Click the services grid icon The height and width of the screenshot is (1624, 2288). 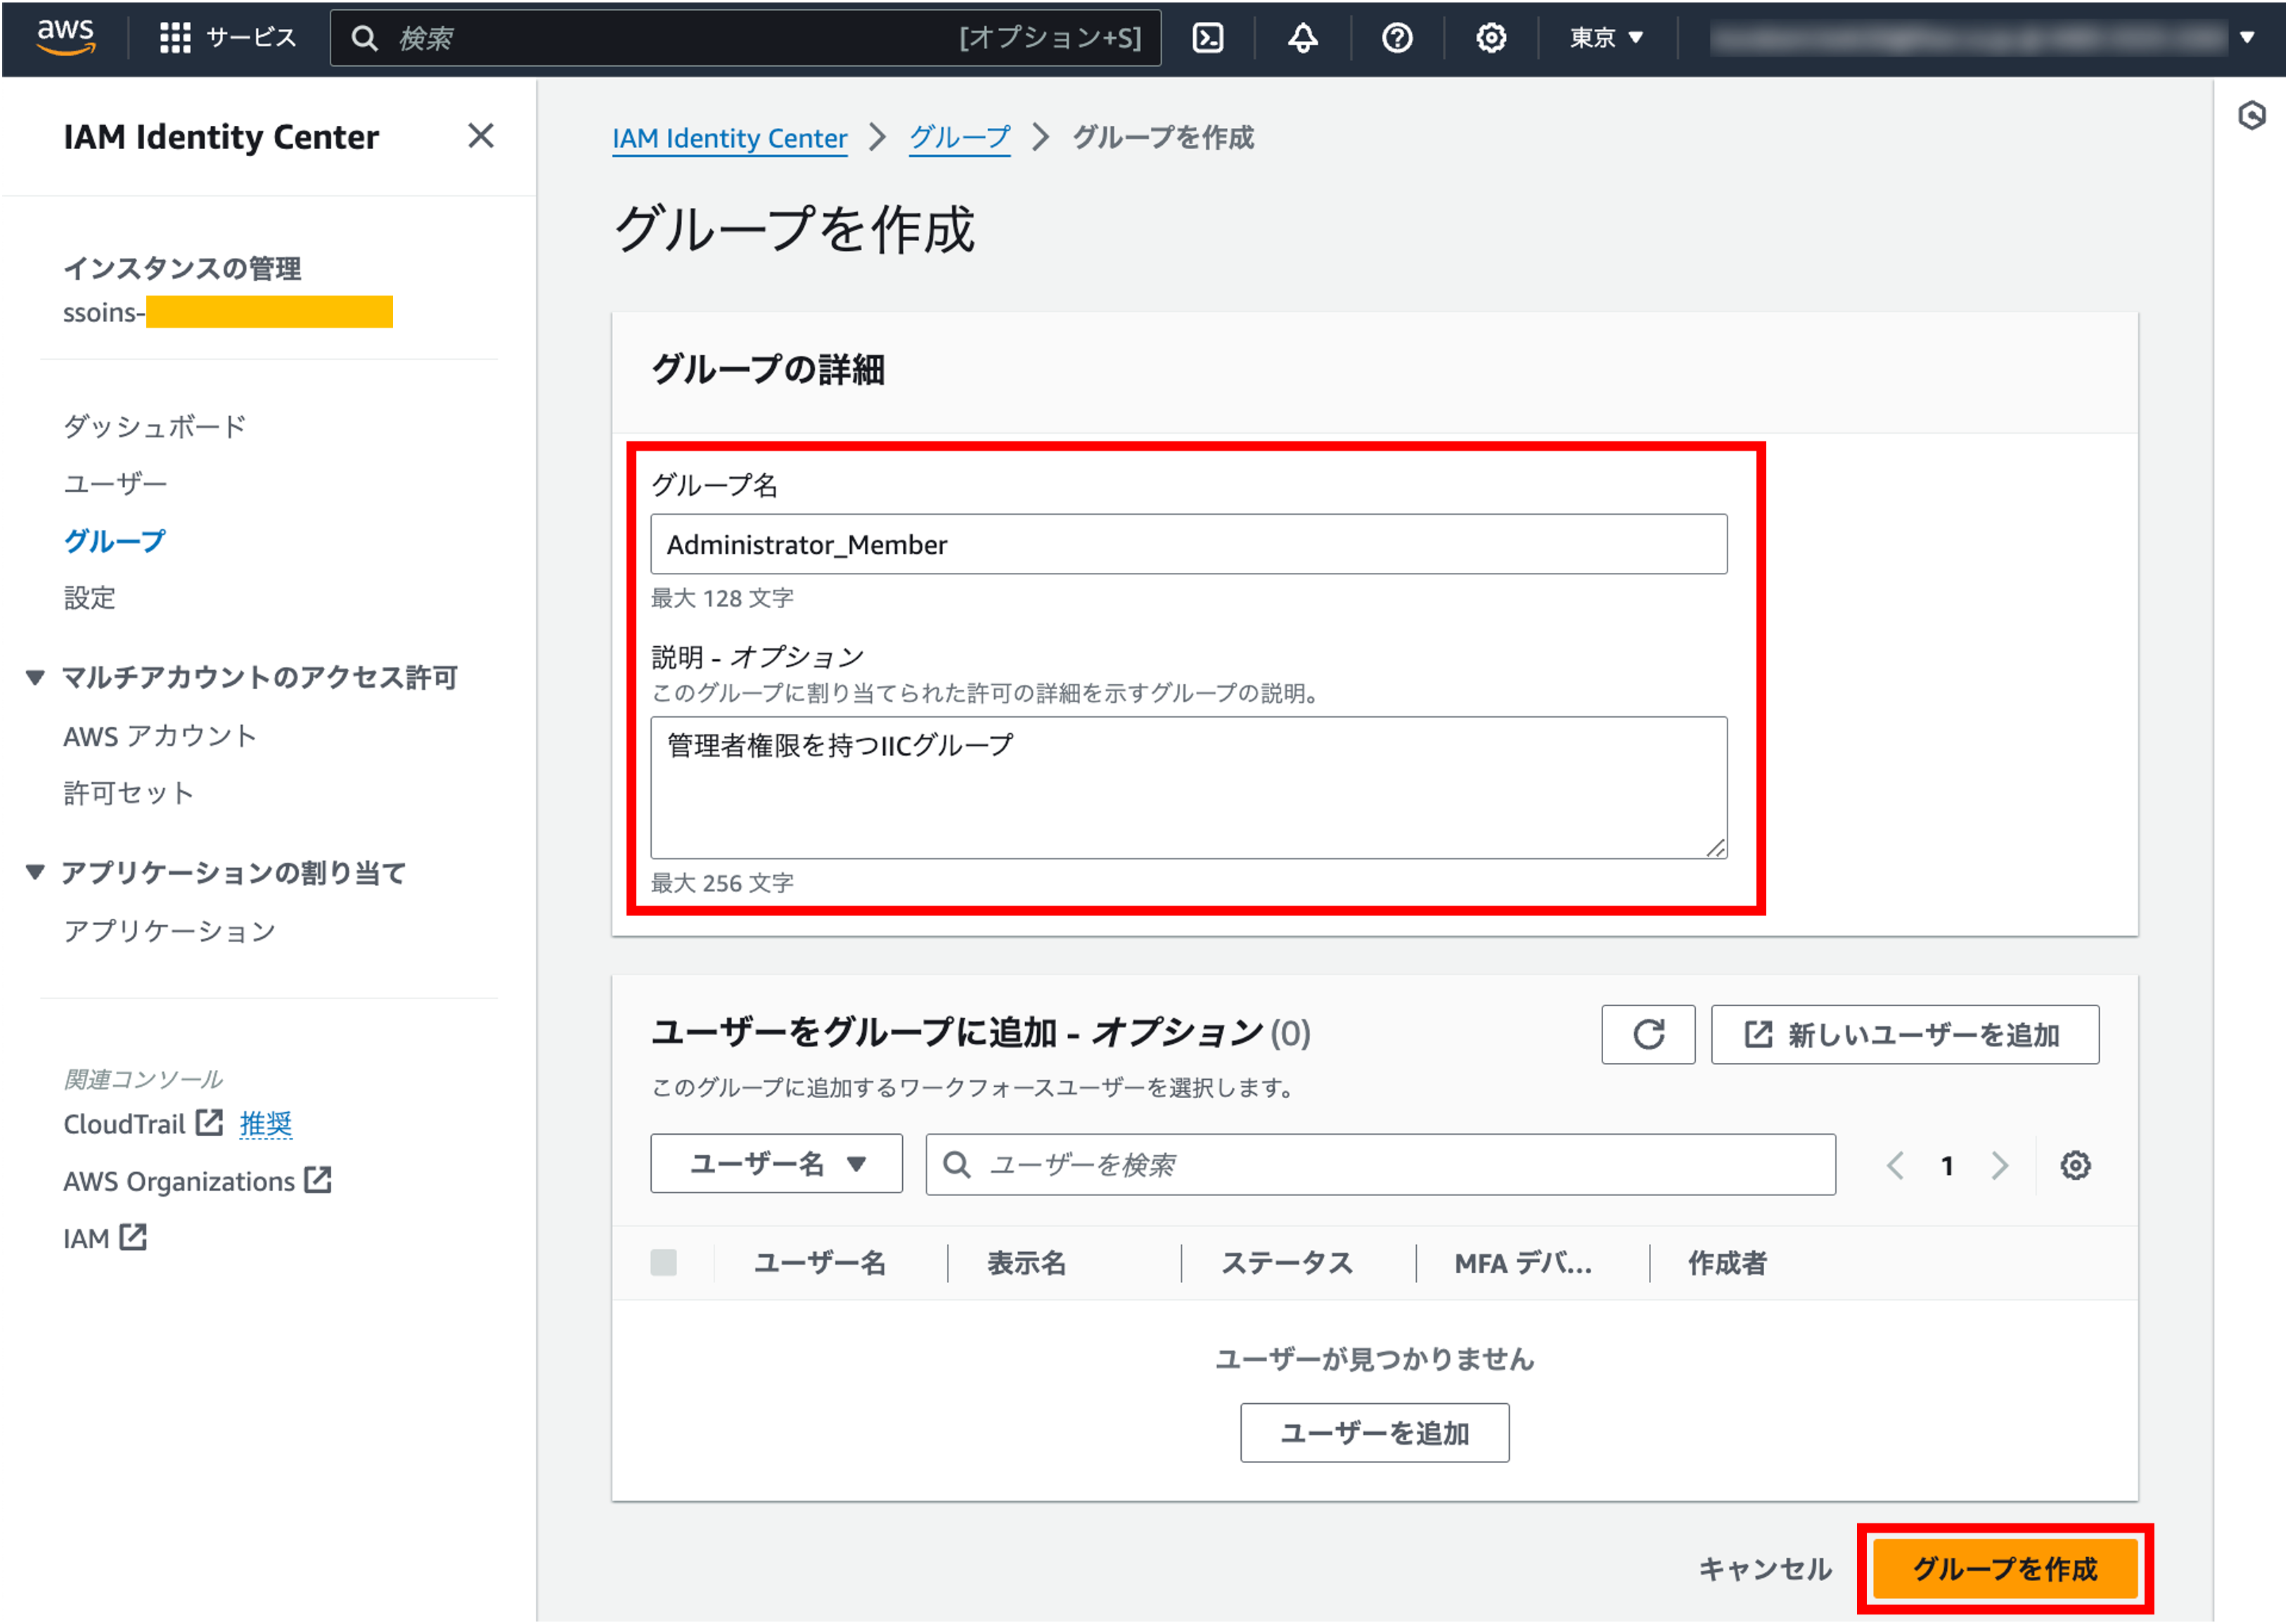(175, 38)
